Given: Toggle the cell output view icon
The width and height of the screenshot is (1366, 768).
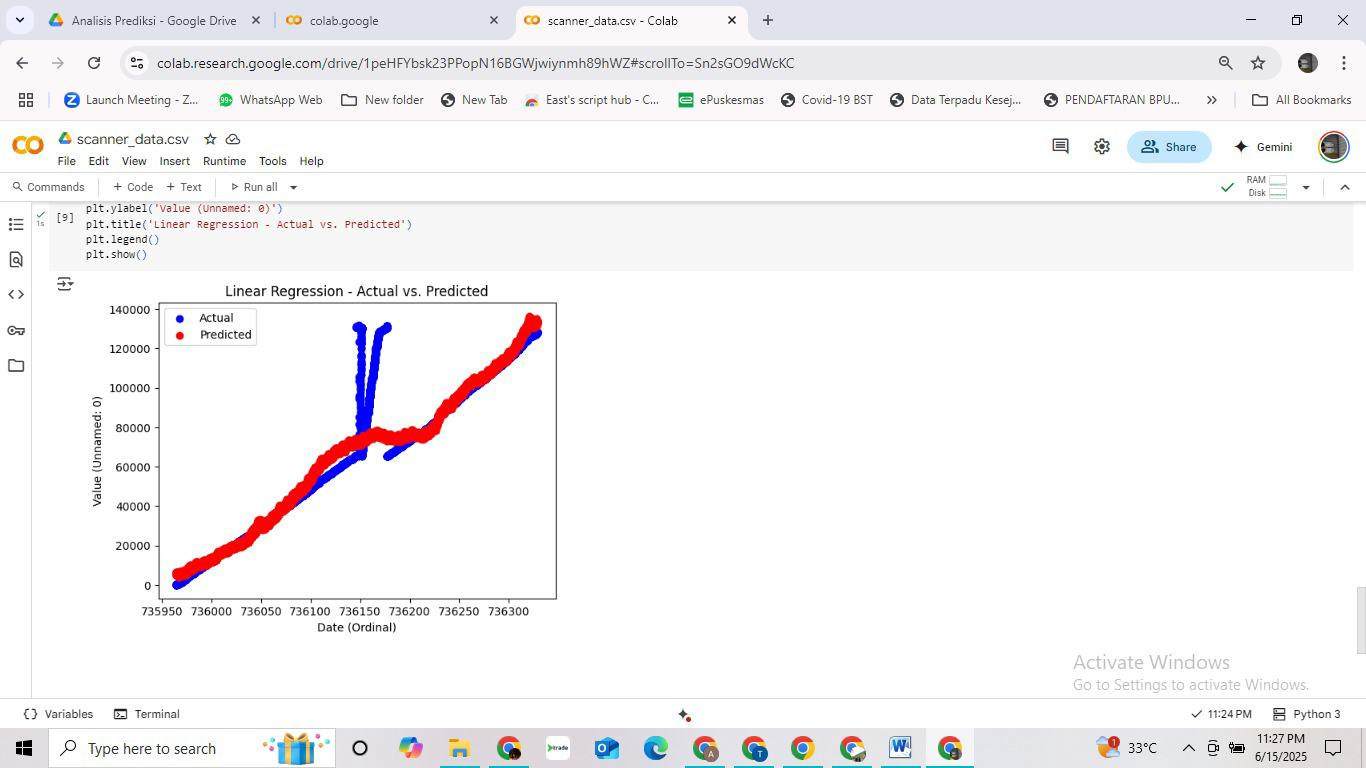Looking at the screenshot, I should click(x=65, y=284).
